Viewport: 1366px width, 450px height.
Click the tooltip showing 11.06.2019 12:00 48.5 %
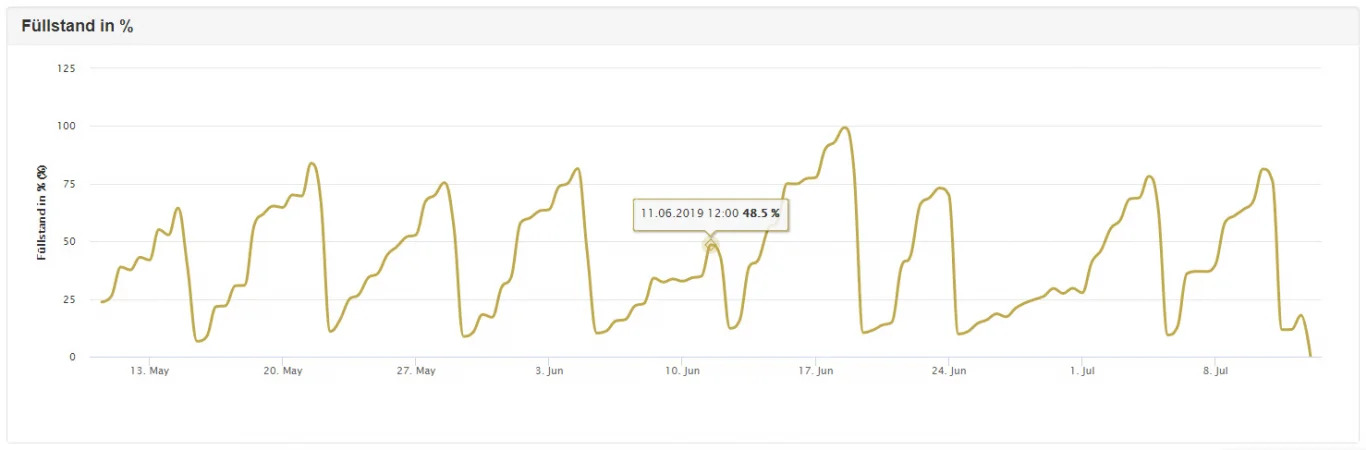click(x=710, y=213)
